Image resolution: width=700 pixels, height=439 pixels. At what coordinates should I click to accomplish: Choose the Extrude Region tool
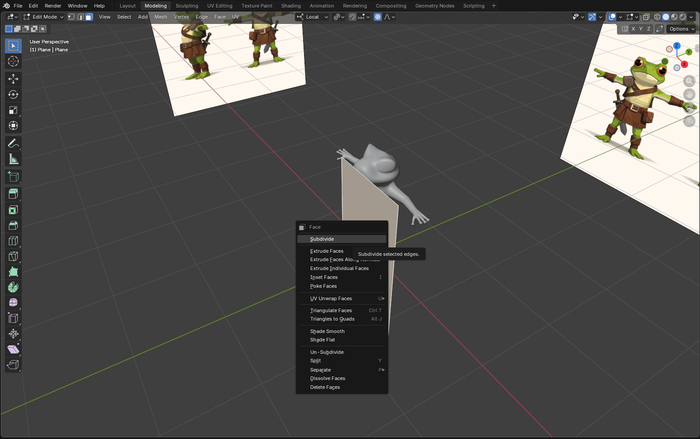[13, 193]
